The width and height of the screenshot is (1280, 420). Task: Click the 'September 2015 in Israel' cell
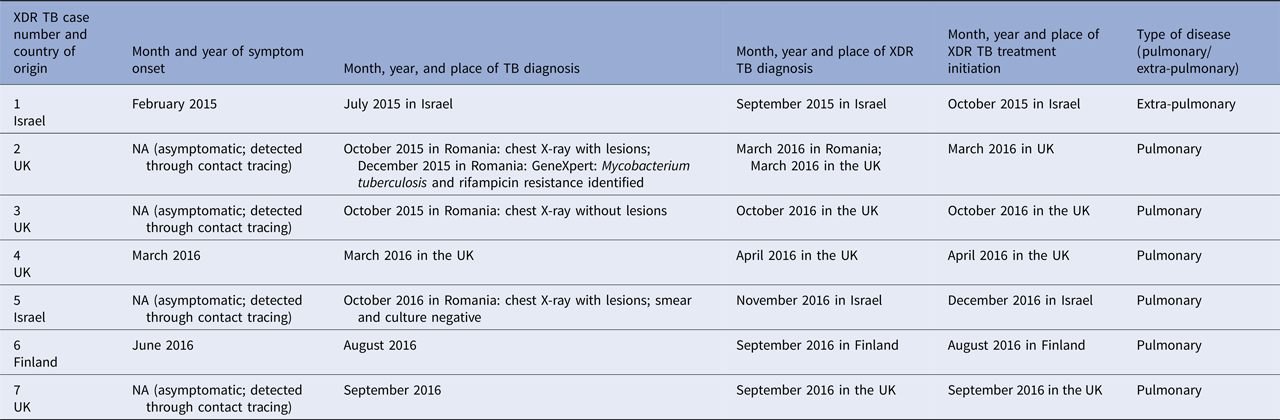click(811, 104)
